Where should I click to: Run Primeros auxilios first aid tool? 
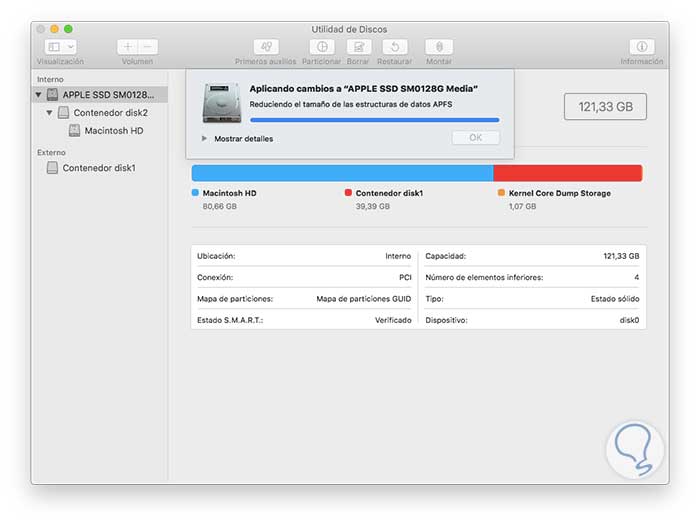[x=266, y=46]
